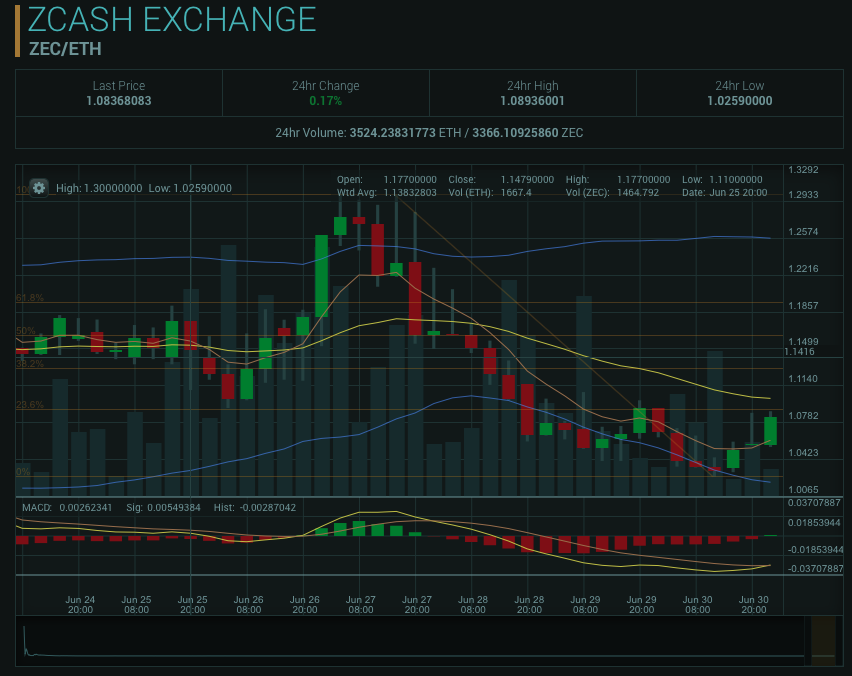Click the Open value 1.17700000
This screenshot has height=676, width=852.
410,179
